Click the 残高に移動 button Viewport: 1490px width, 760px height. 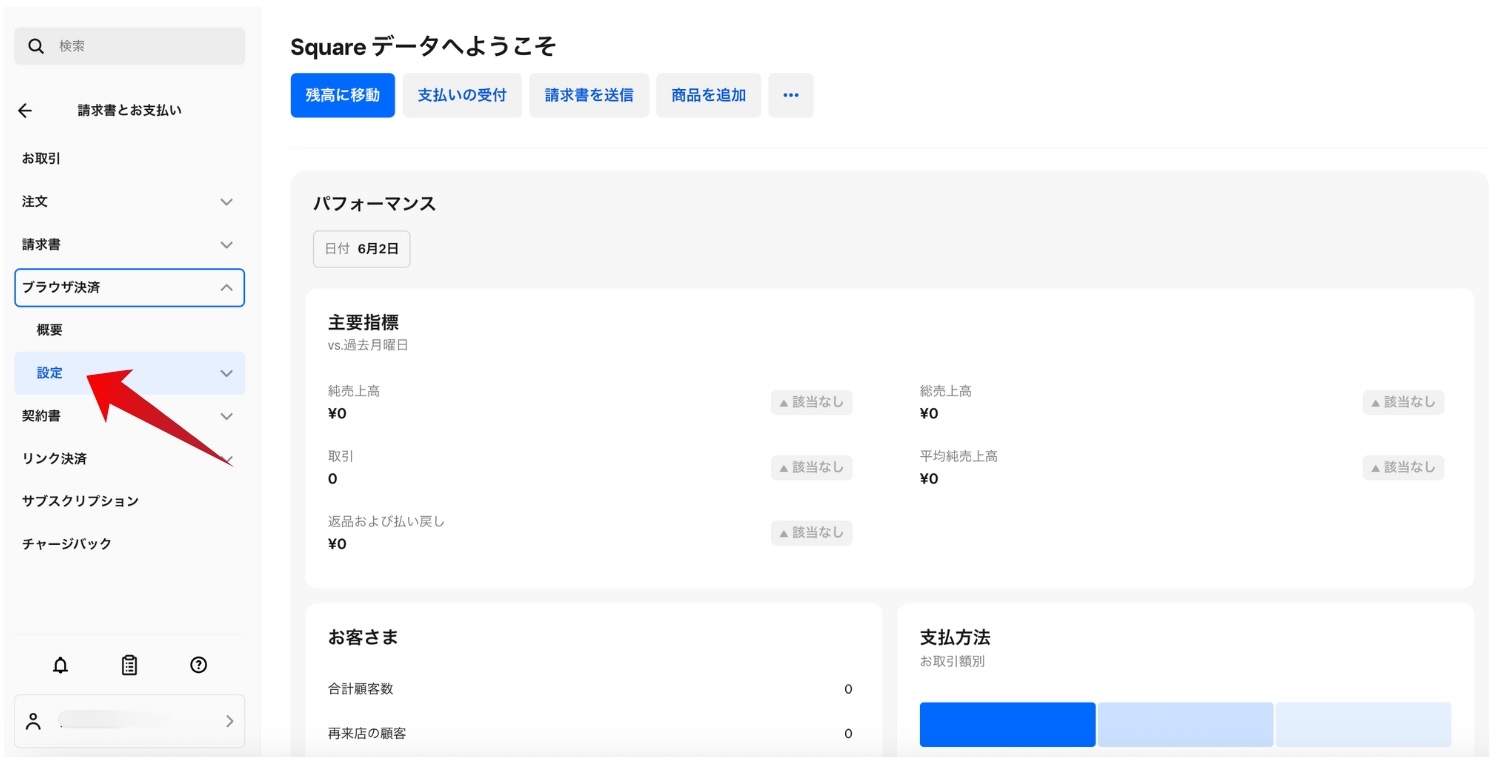[x=343, y=95]
